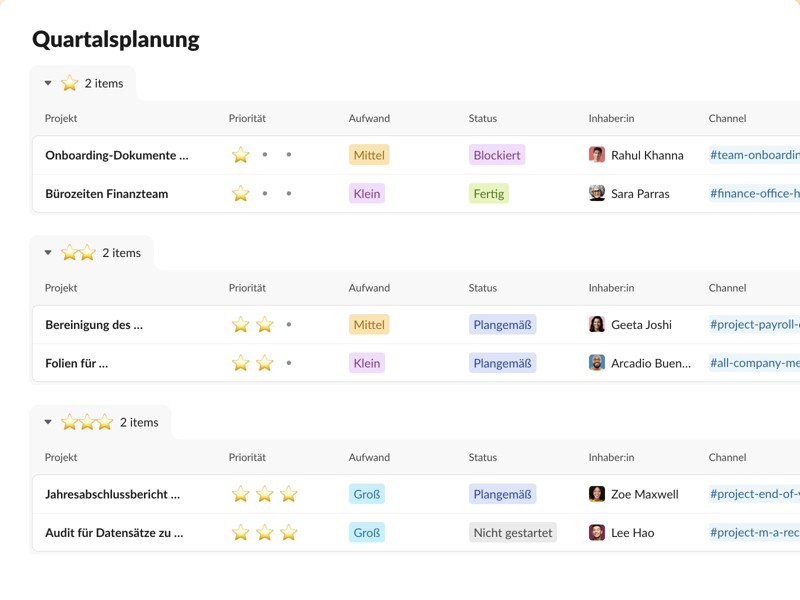Click second priority dot for Bürozeiten Finanzteam
The width and height of the screenshot is (800, 600).
pos(265,194)
